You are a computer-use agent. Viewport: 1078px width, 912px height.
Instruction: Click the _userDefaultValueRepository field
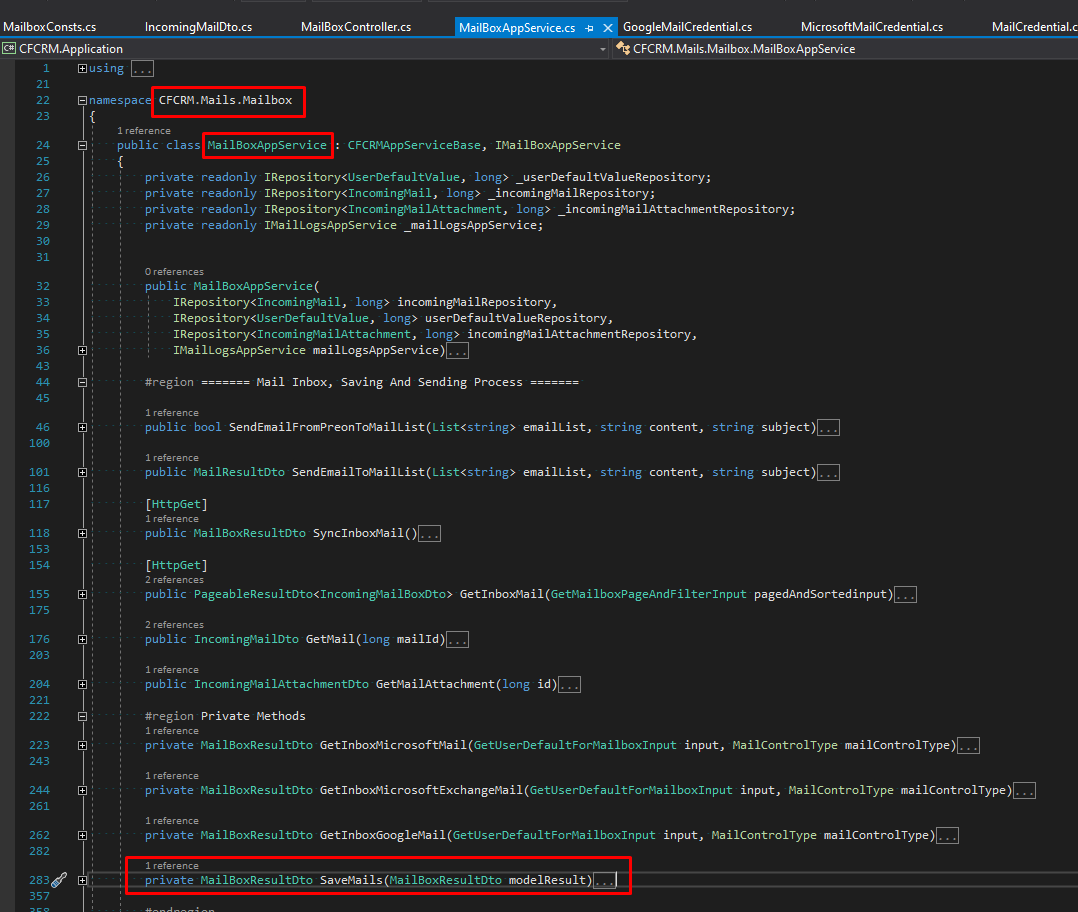(x=611, y=177)
